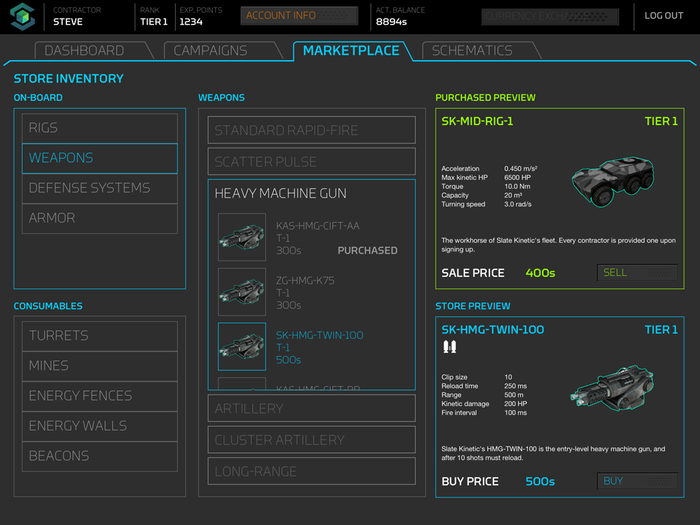Click the 1234 experience points value
700x525 pixels.
point(191,21)
